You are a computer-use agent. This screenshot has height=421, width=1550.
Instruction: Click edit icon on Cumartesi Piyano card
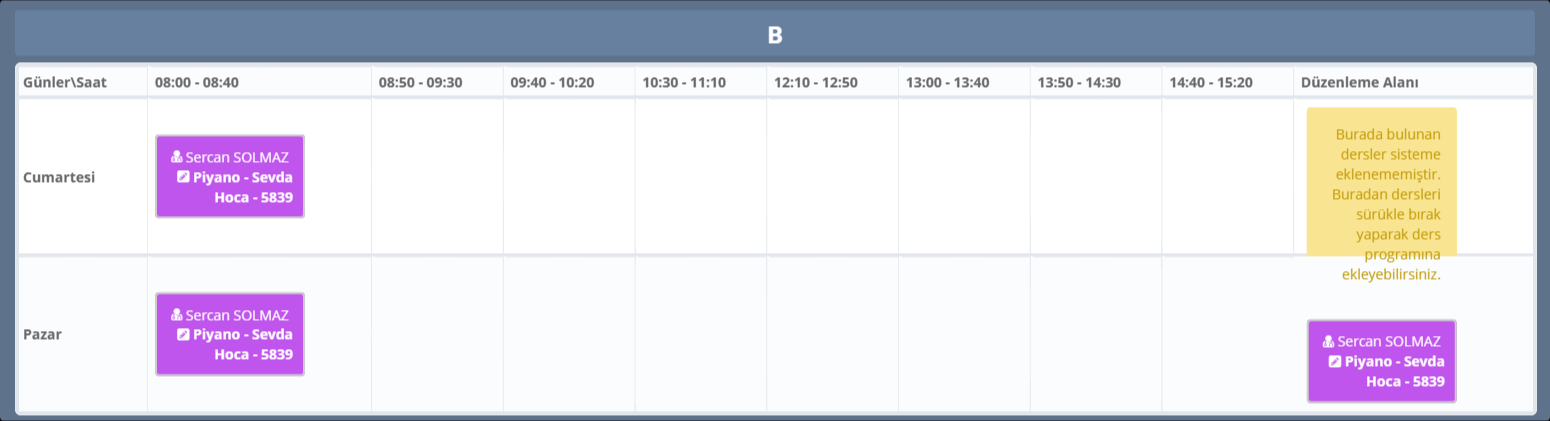click(x=183, y=177)
